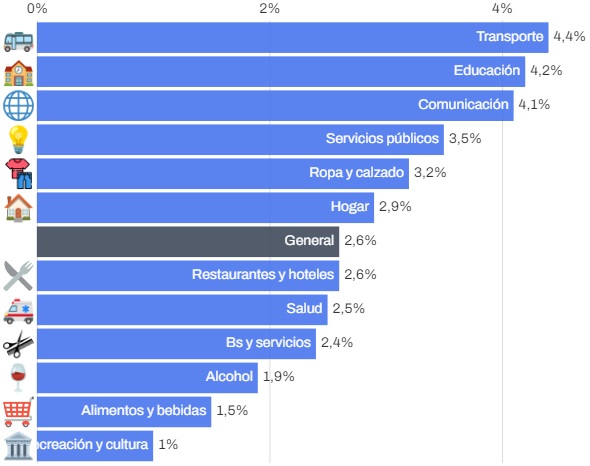
Task: Click the house icon beside Hogar
Action: click(x=18, y=207)
